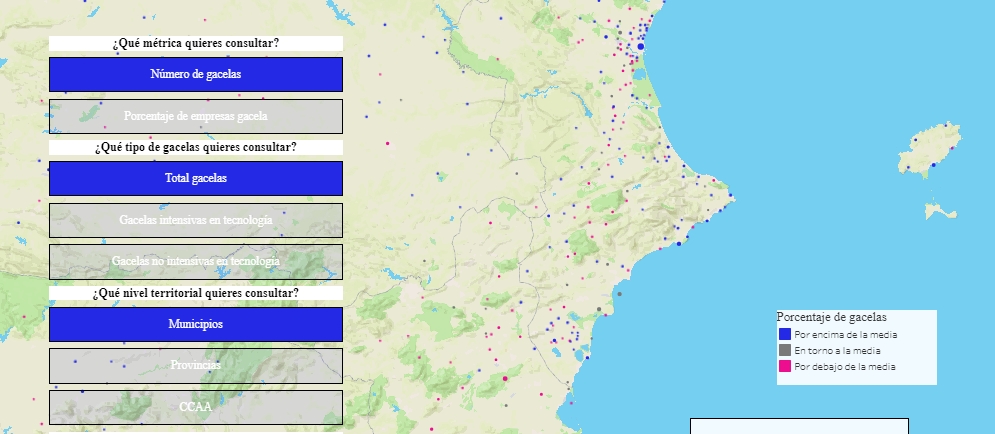Choose the Total gacelas type

point(196,179)
